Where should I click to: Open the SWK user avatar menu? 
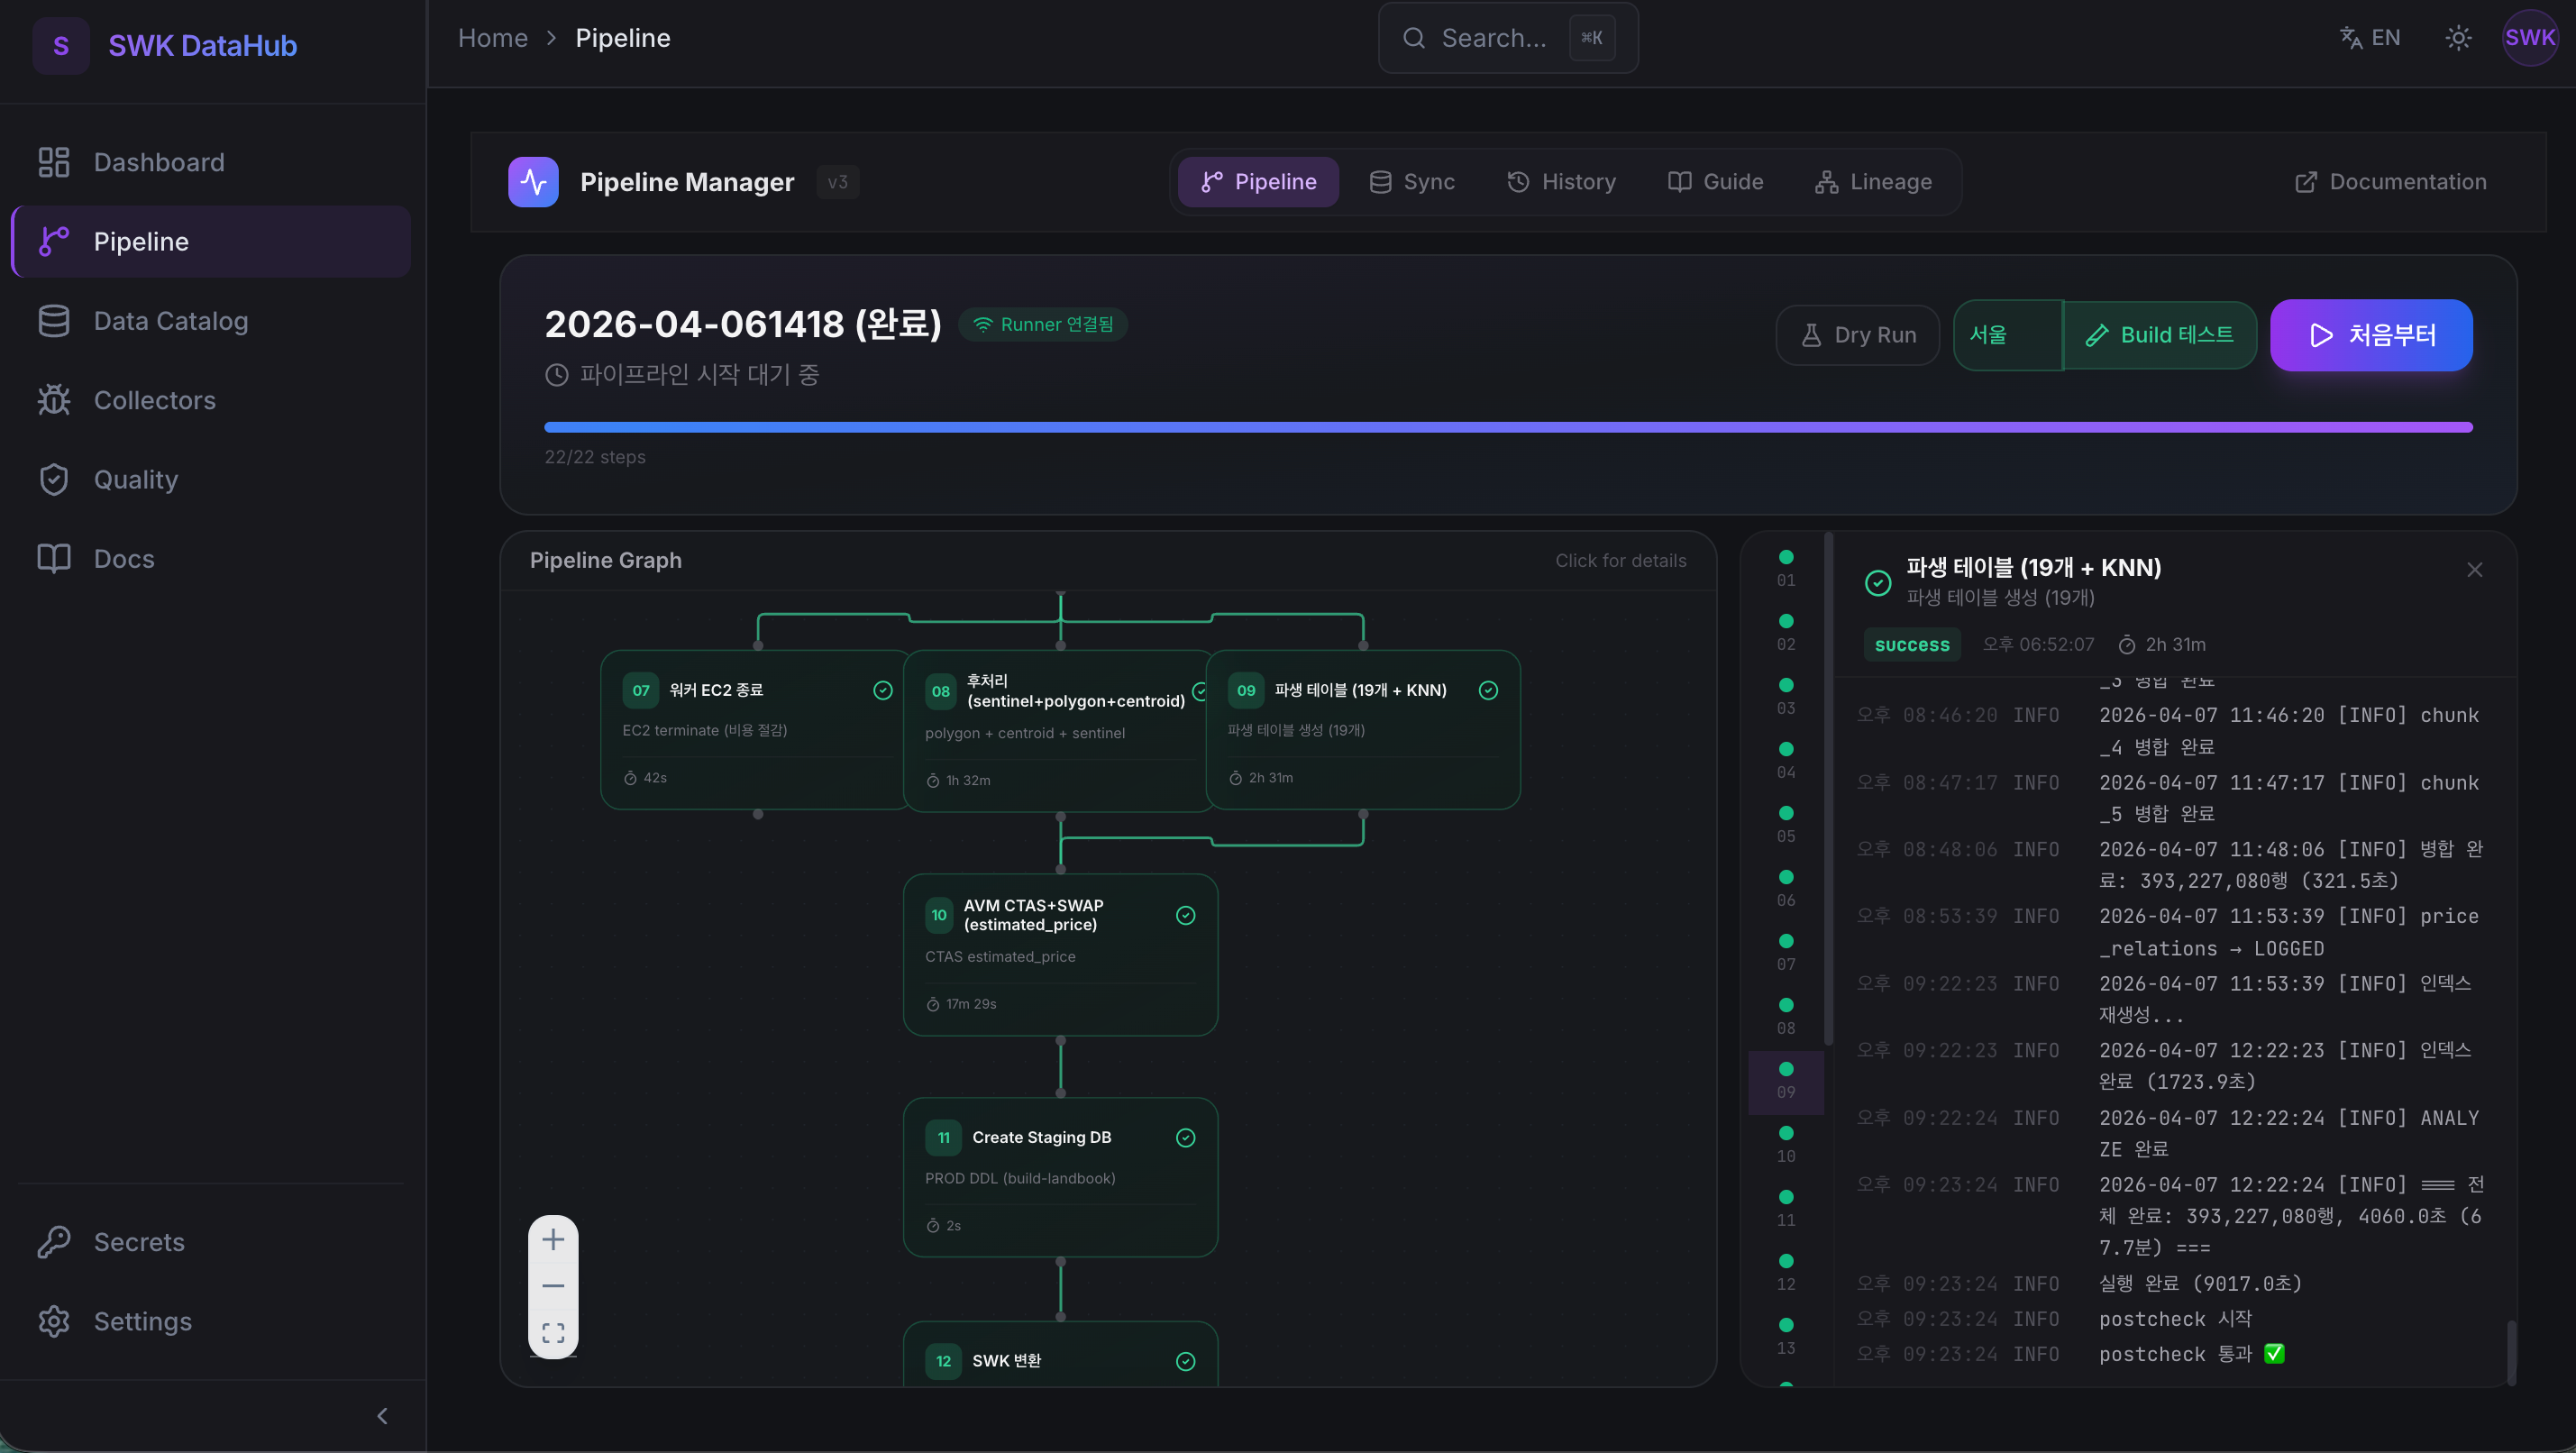(x=2529, y=38)
